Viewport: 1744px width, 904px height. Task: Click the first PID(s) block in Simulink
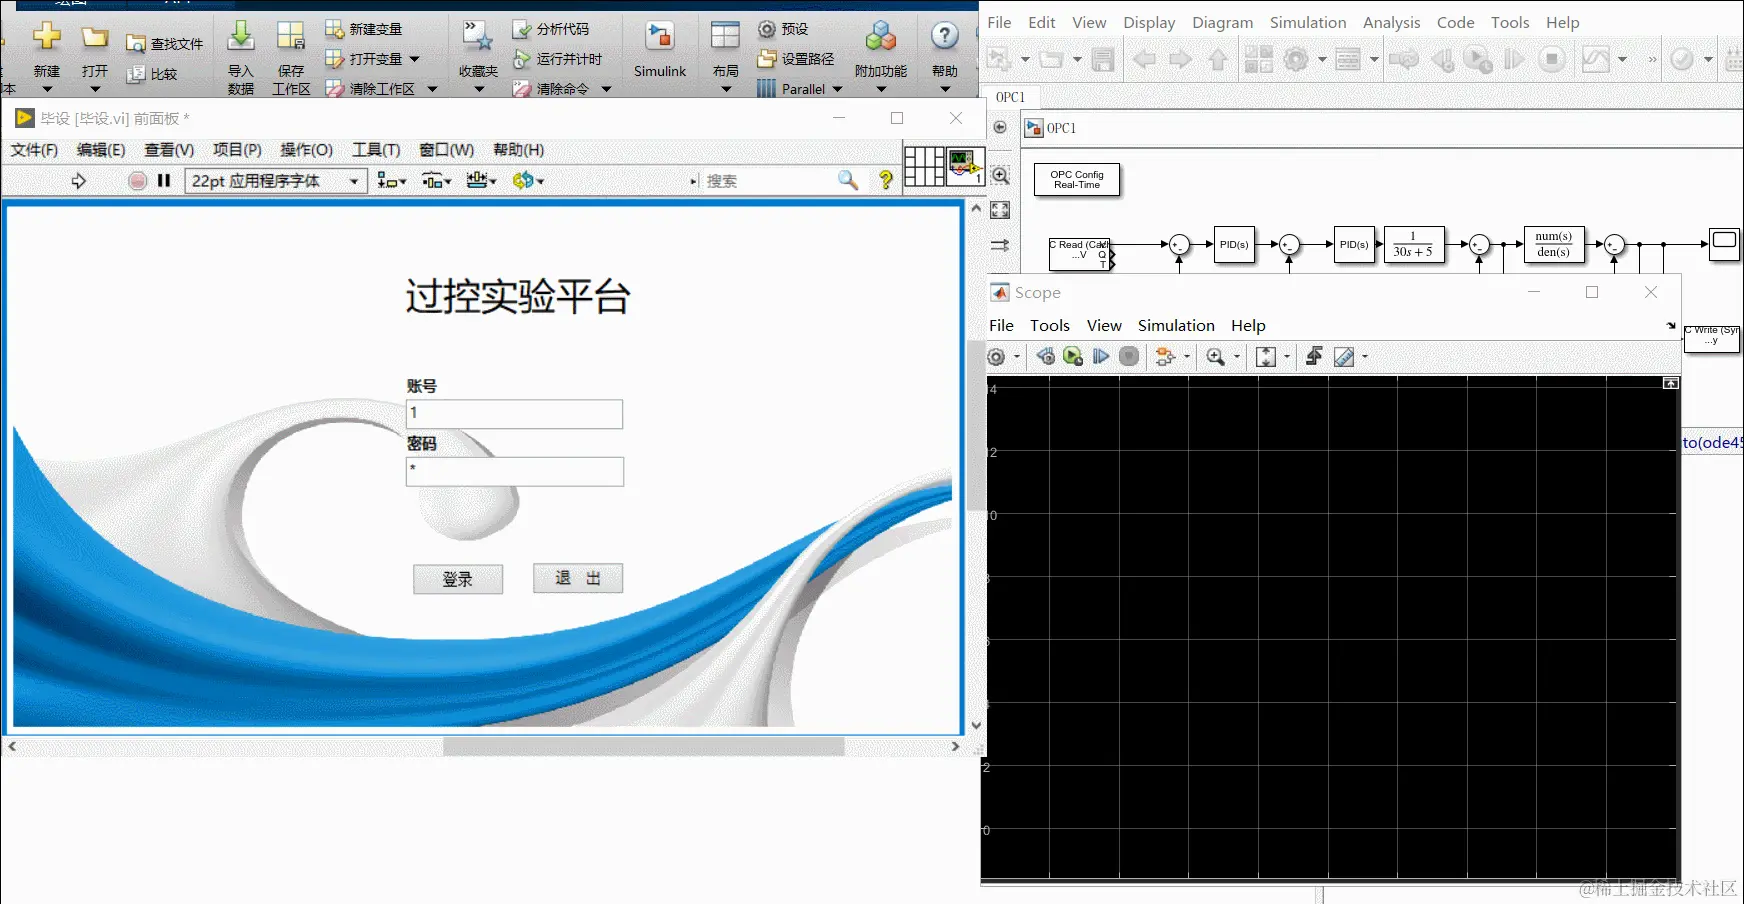coord(1234,244)
